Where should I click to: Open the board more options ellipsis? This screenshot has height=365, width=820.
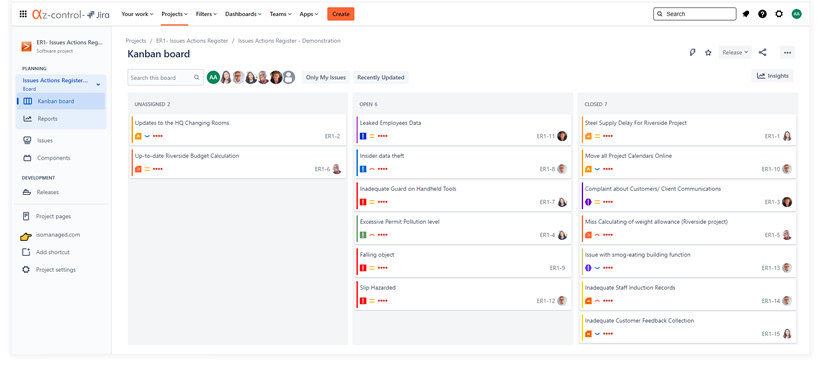[x=788, y=52]
